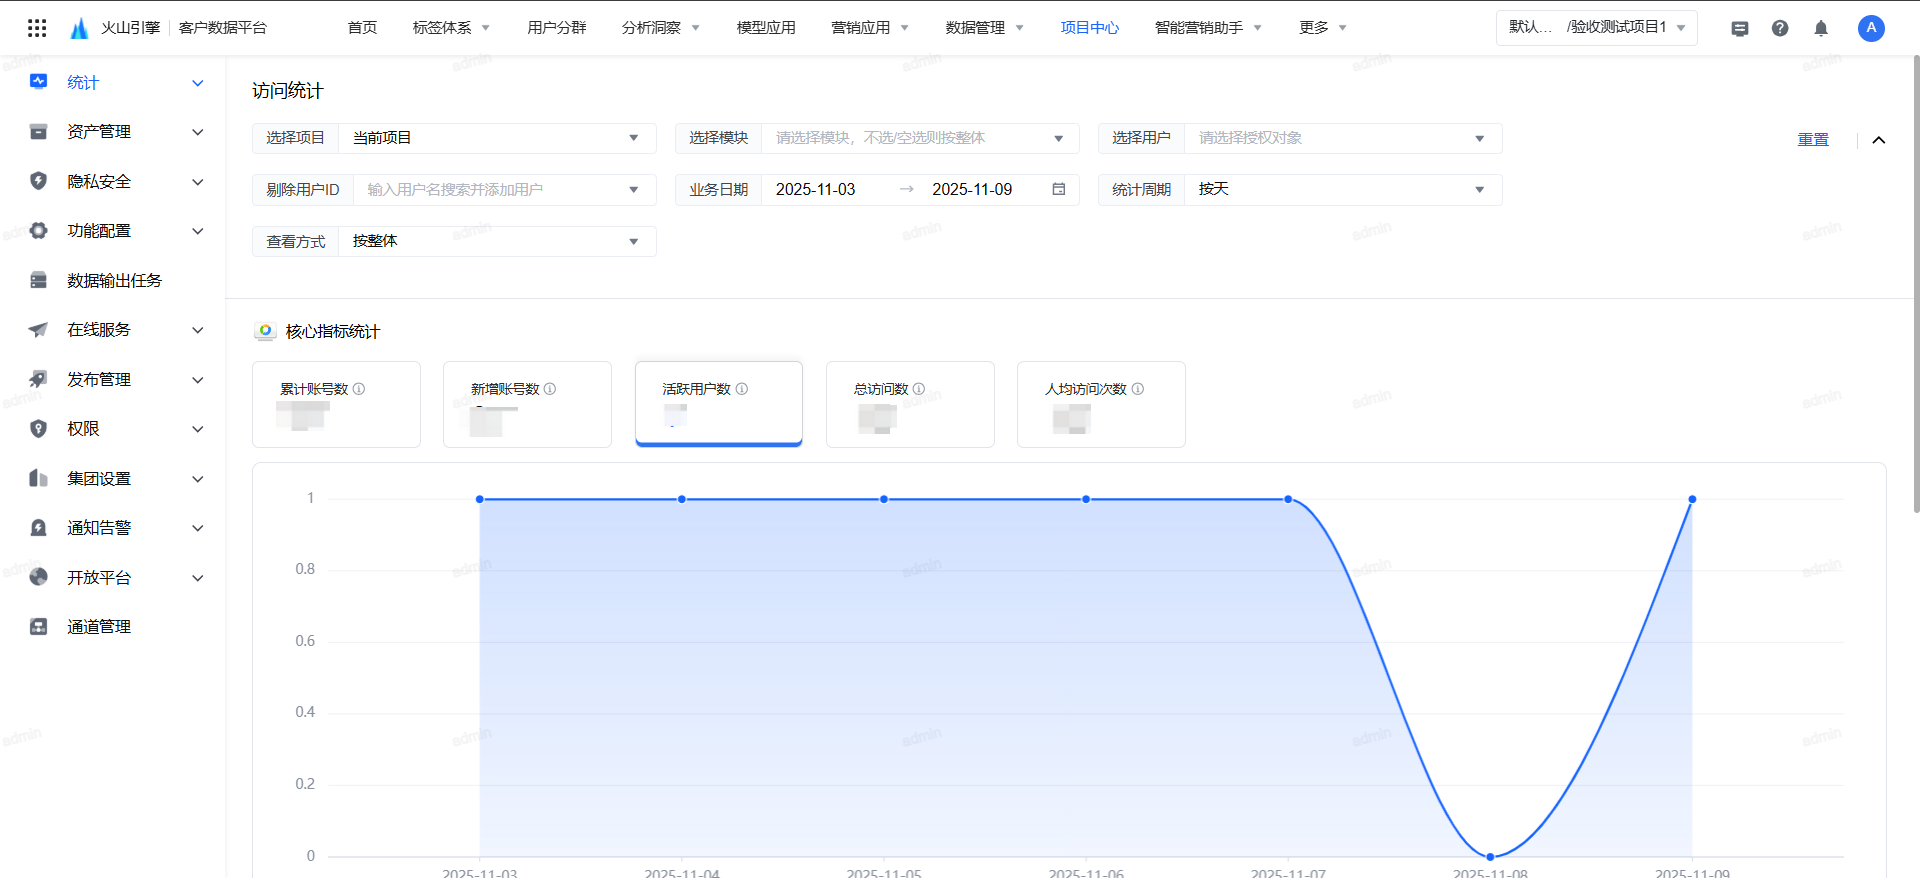Expand the 隐私安全 sidebar section
1920x878 pixels.
point(198,182)
